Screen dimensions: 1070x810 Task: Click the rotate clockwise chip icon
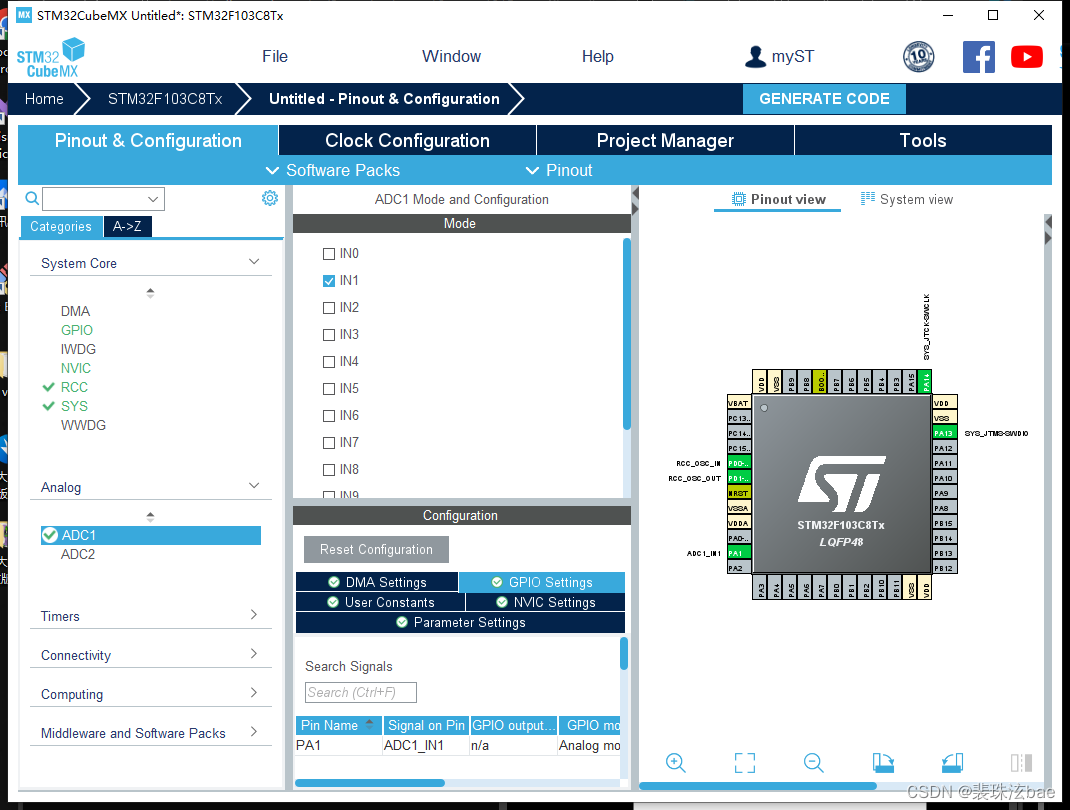(883, 762)
